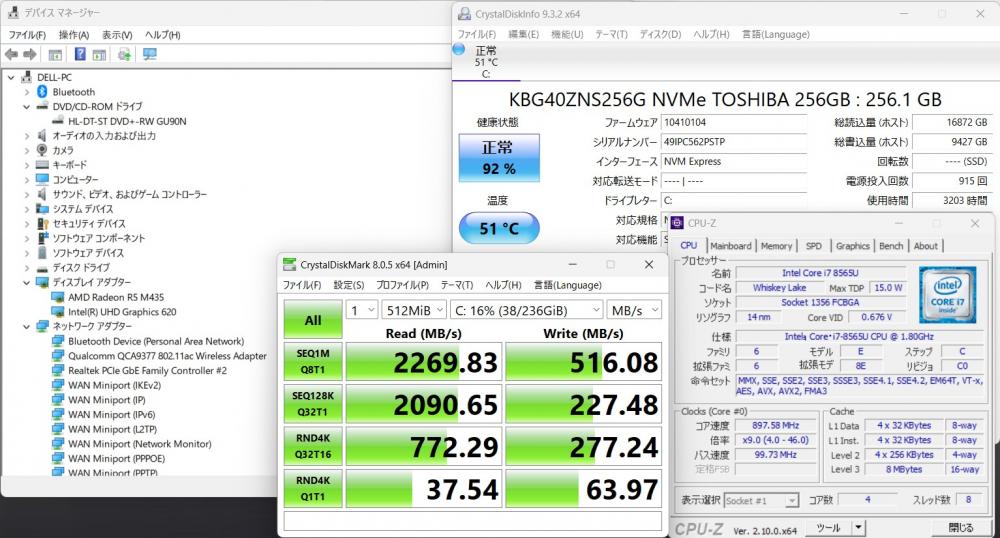This screenshot has height=538, width=1000.
Task: Switch to the Bench tab in CPU-Z
Action: [891, 246]
